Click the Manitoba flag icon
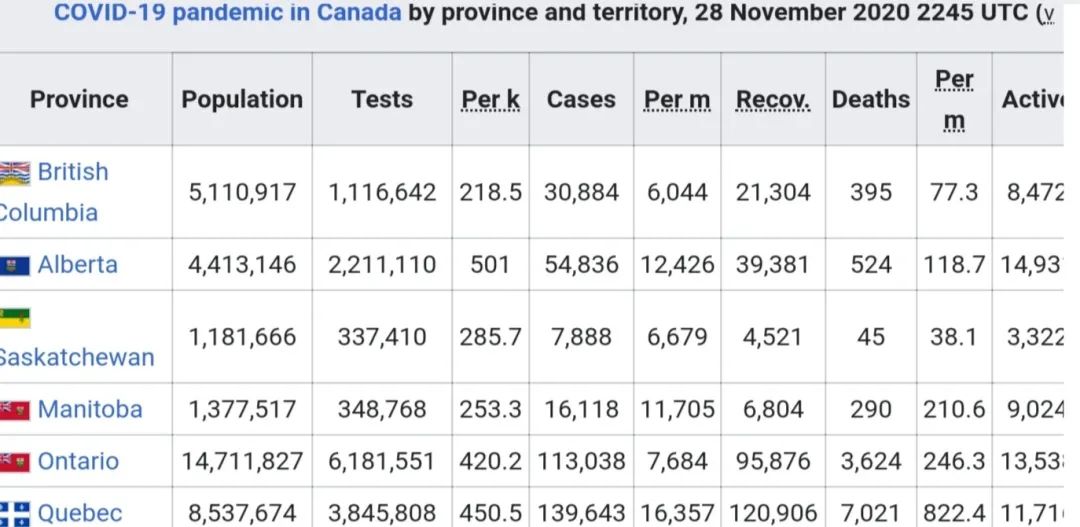 [15, 411]
